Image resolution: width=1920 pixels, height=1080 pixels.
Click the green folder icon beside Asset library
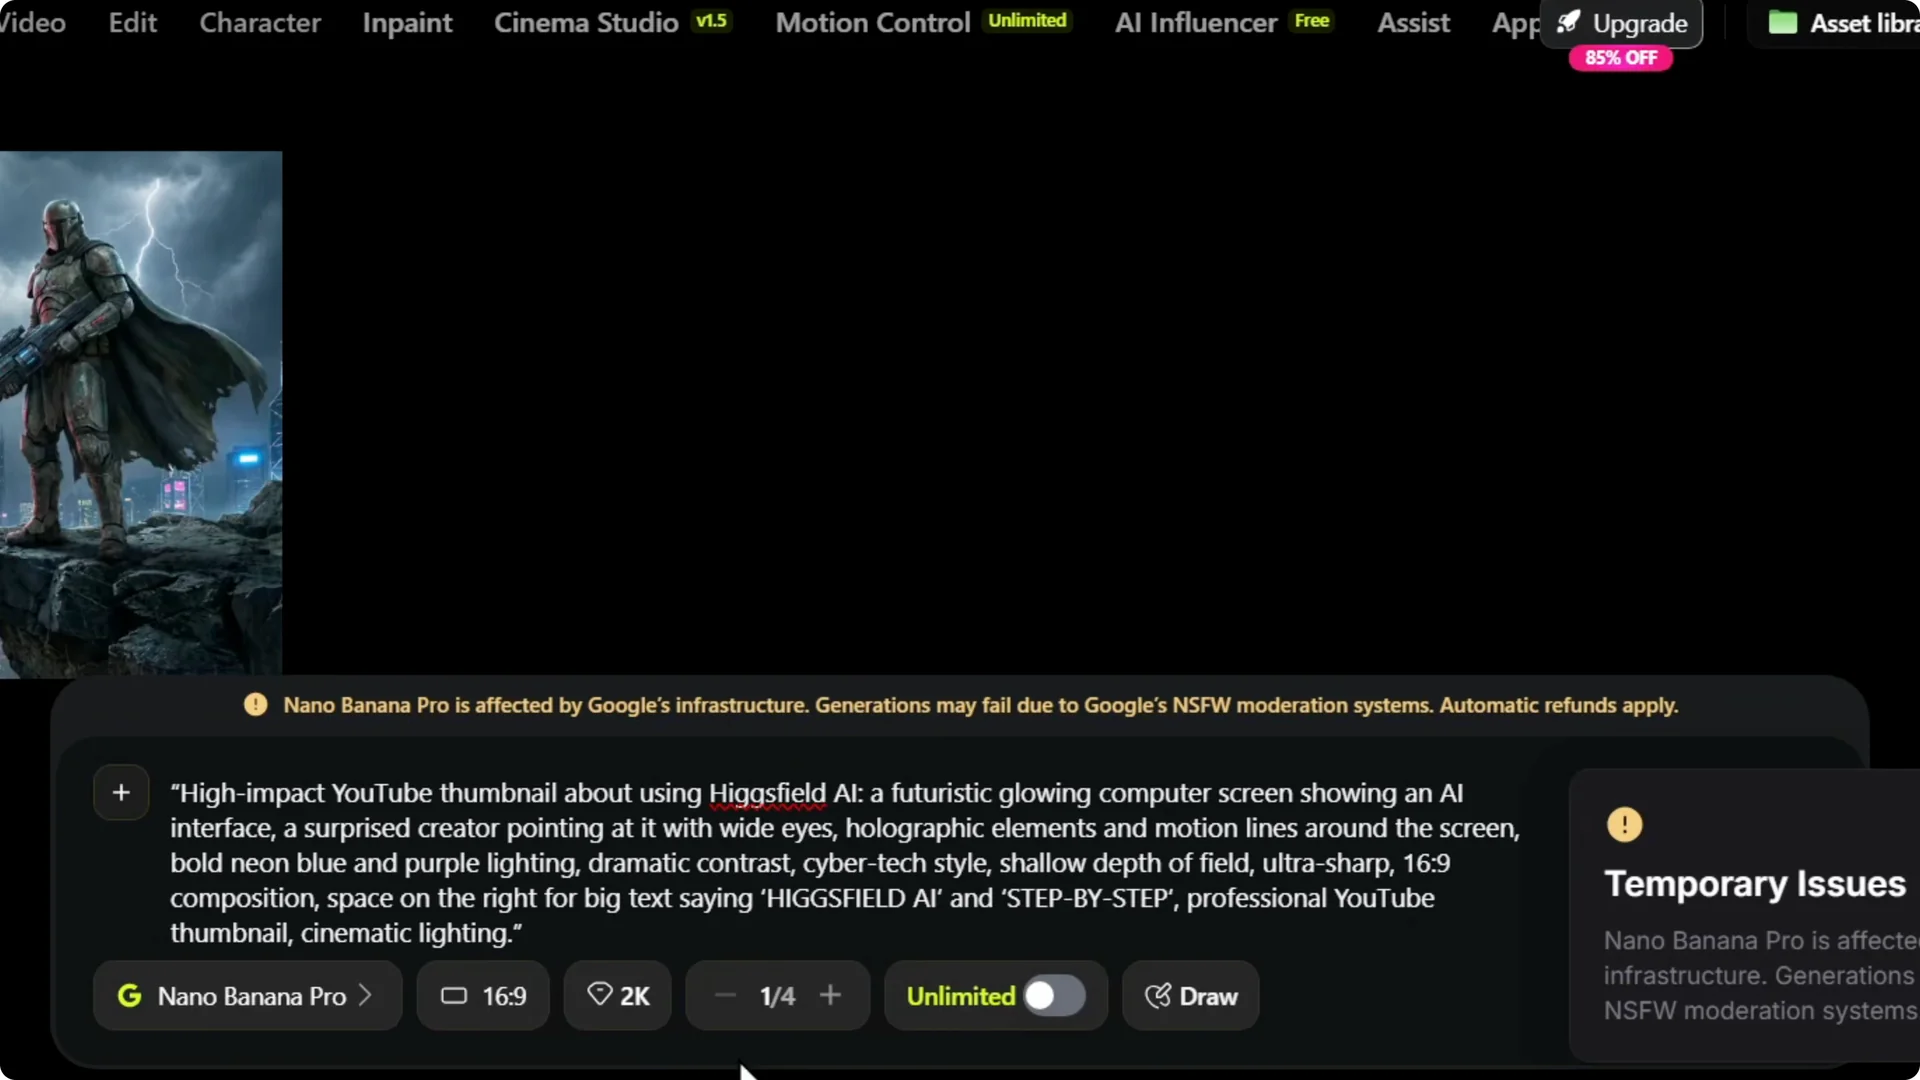1786,22
